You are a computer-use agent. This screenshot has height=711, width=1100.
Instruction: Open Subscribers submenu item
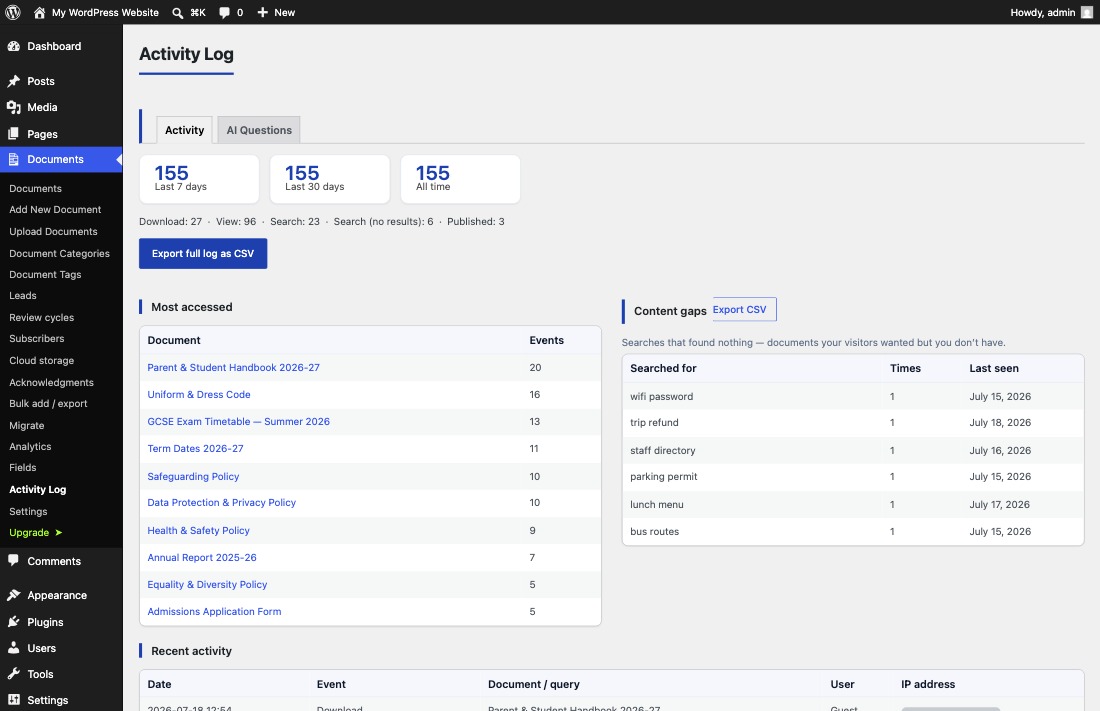click(x=36, y=338)
